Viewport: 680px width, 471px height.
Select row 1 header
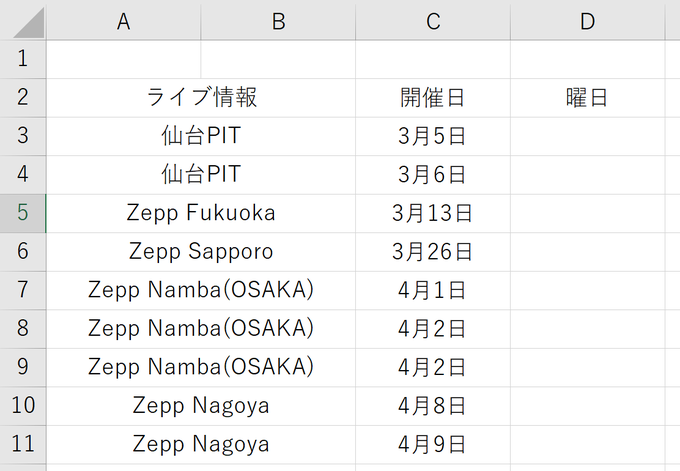pos(23,59)
